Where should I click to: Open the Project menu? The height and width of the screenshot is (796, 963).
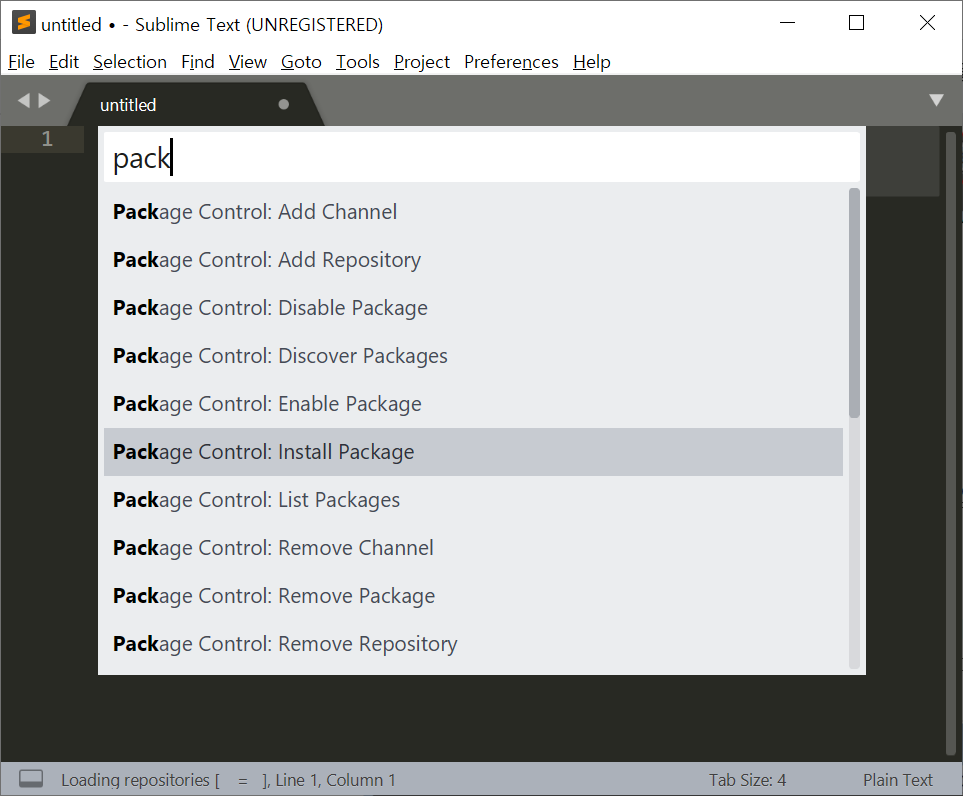[x=422, y=62]
